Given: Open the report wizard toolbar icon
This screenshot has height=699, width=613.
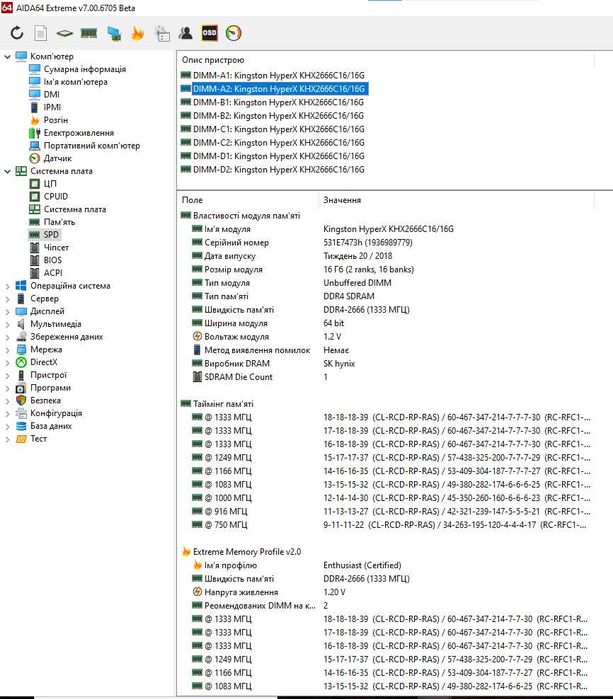Looking at the screenshot, I should [162, 33].
